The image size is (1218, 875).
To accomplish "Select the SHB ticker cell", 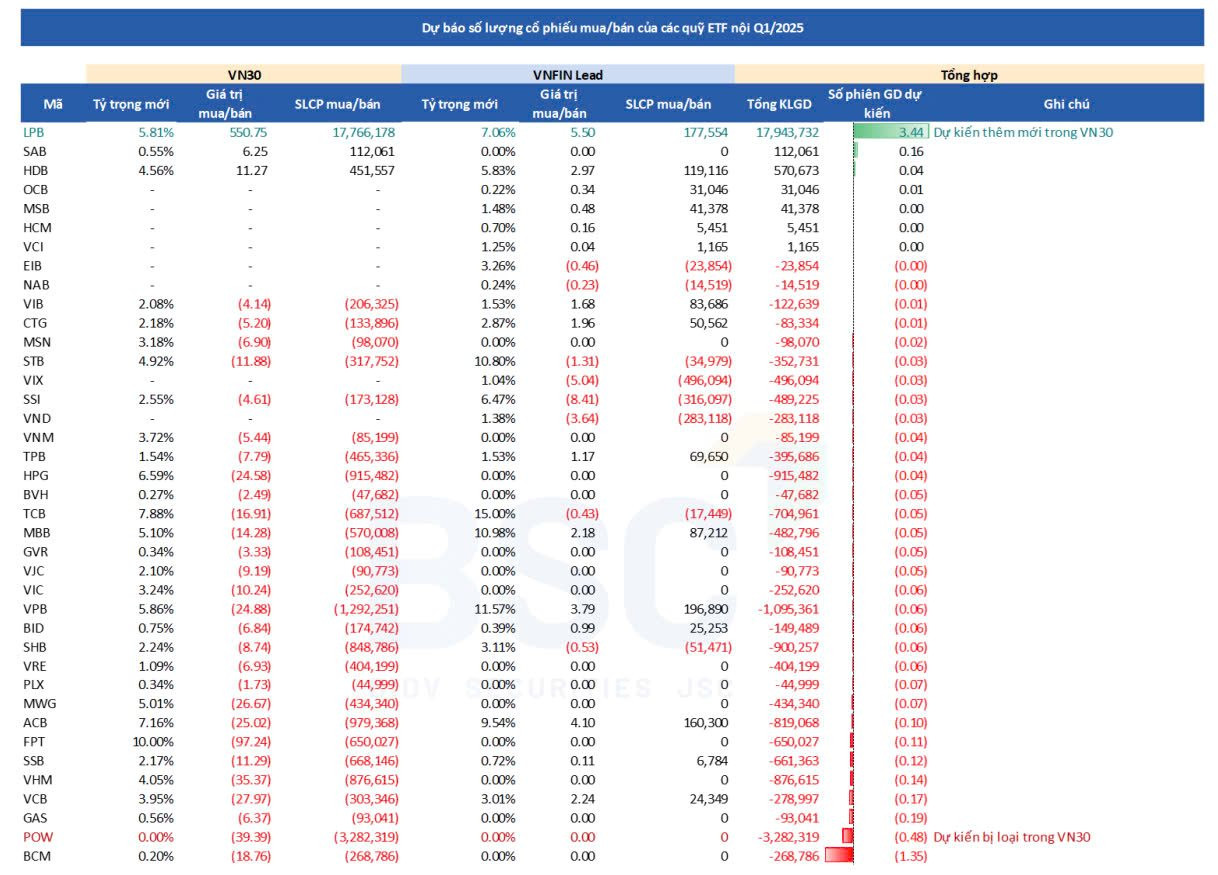I will click(x=33, y=646).
